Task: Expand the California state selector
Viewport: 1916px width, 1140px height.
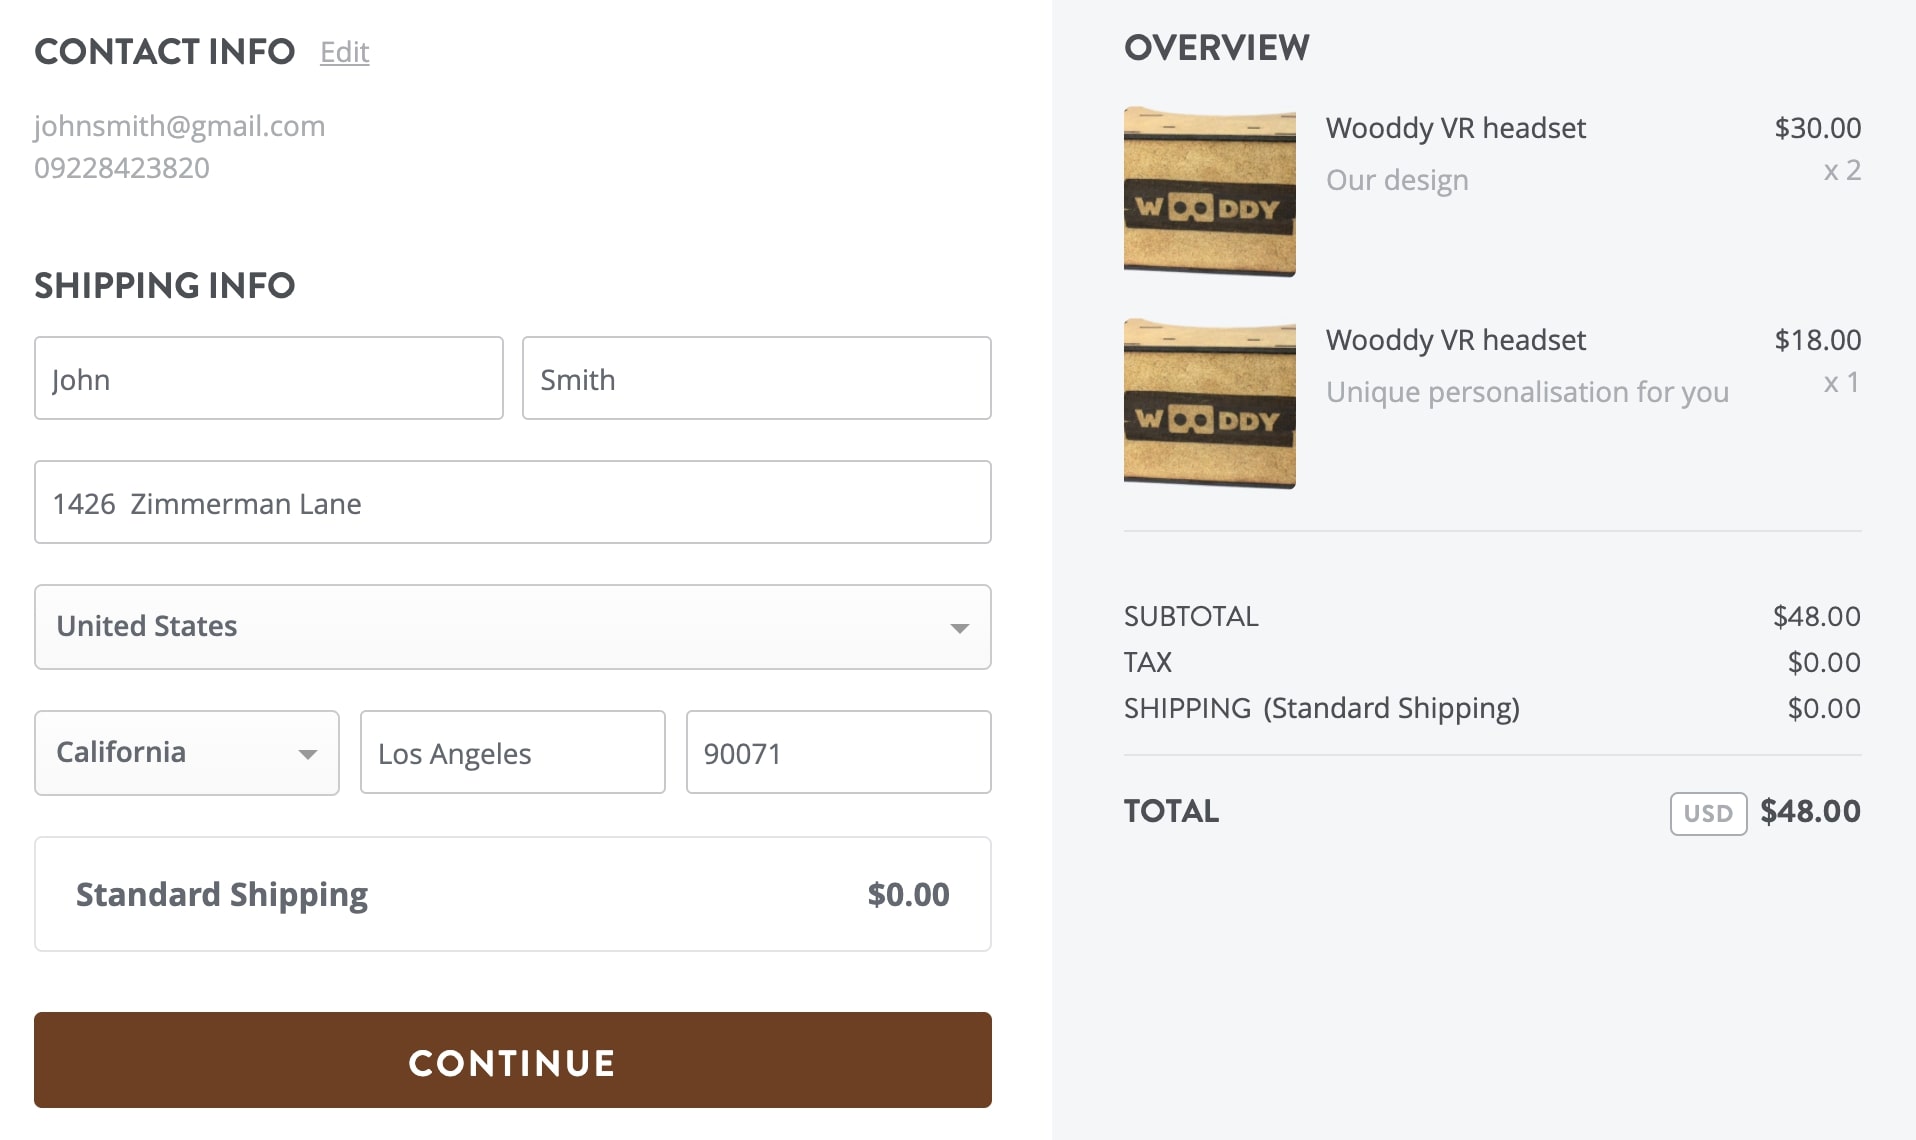Action: (x=186, y=752)
